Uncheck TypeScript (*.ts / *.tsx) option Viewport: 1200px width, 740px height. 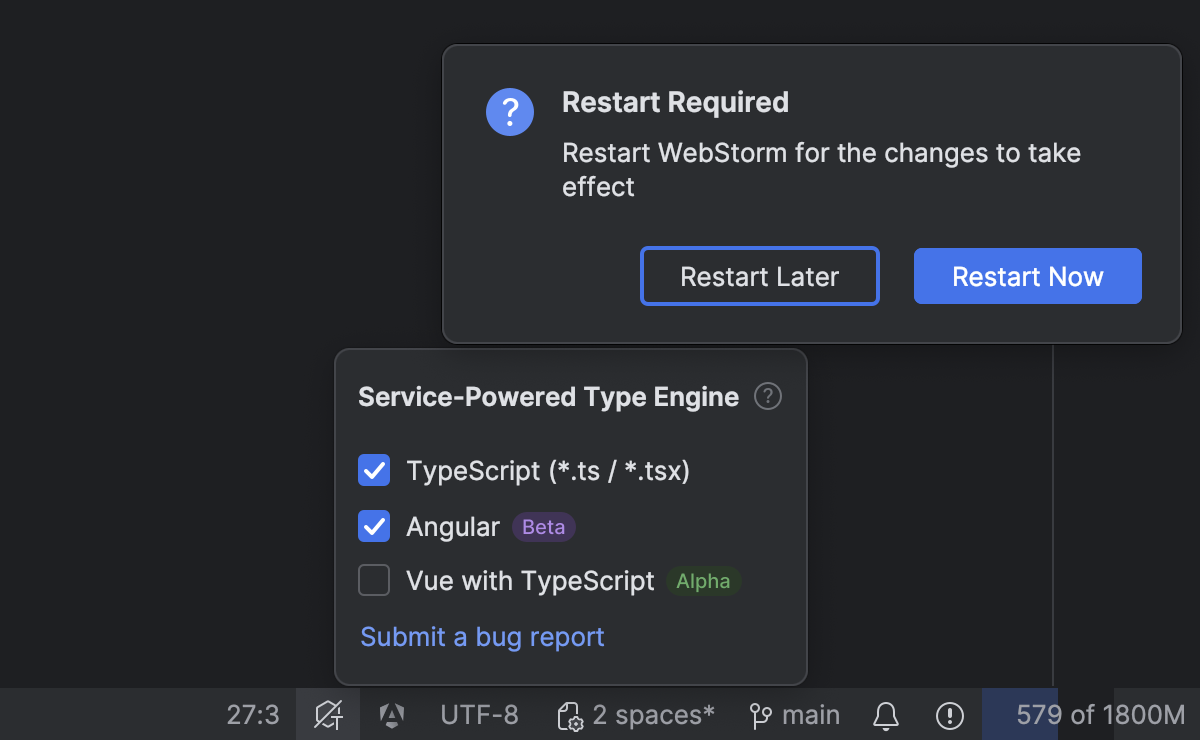373,470
